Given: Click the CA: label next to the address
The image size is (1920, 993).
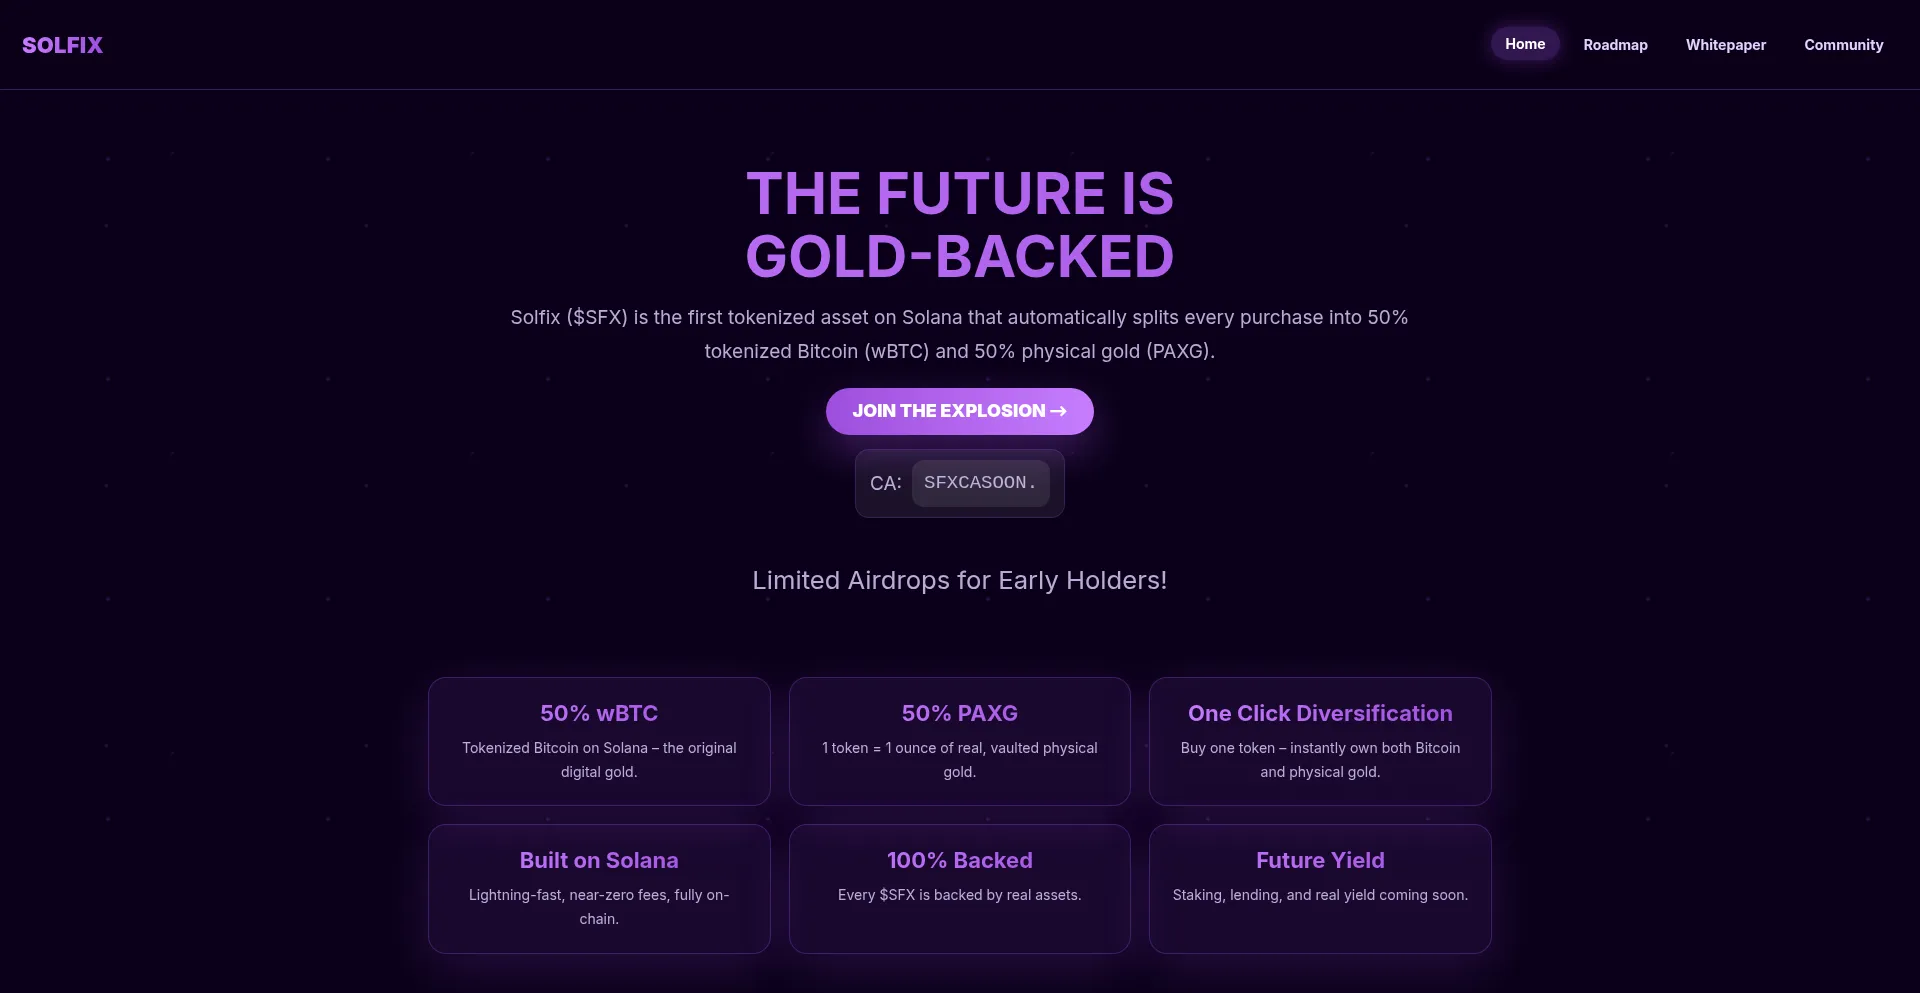Looking at the screenshot, I should [886, 483].
